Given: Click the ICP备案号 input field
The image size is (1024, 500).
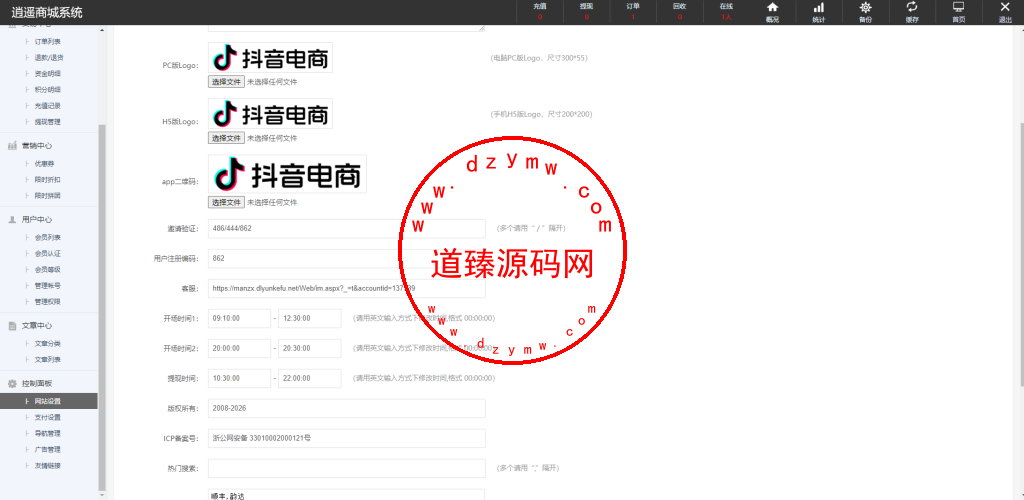Looking at the screenshot, I should pos(347,439).
